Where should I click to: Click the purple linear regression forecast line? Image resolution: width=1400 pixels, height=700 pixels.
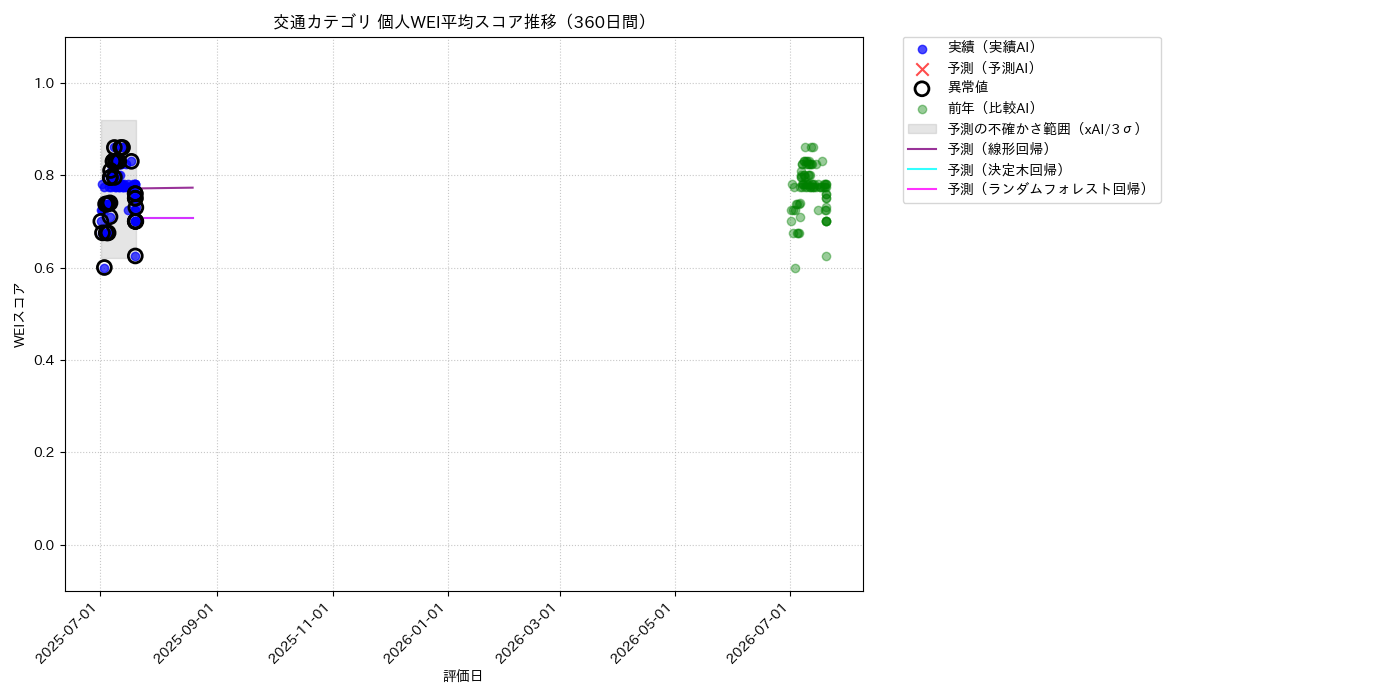pos(165,188)
